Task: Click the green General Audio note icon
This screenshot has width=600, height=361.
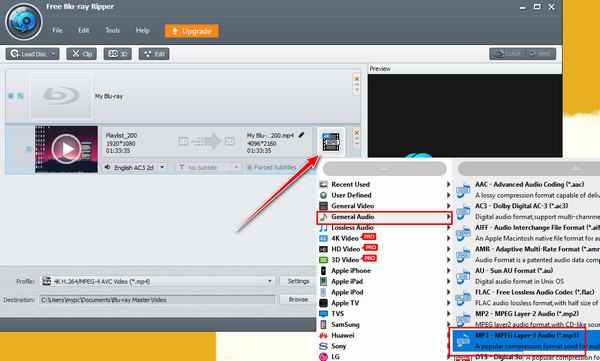Action: point(323,217)
